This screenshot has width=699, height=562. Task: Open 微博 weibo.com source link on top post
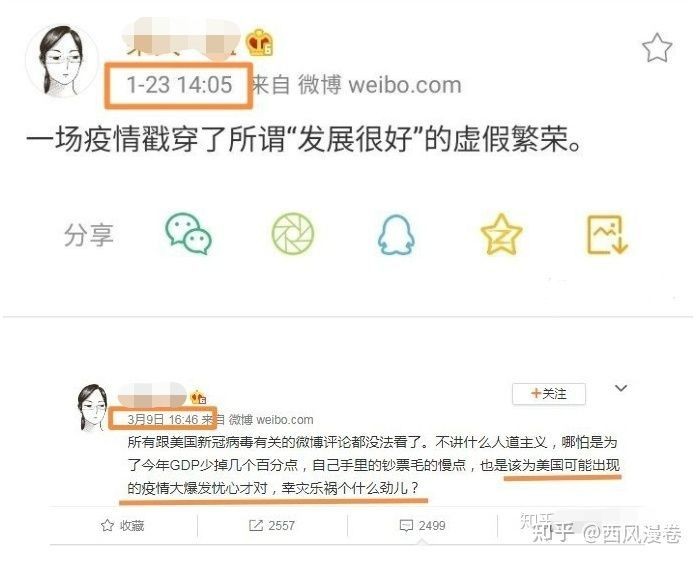379,85
